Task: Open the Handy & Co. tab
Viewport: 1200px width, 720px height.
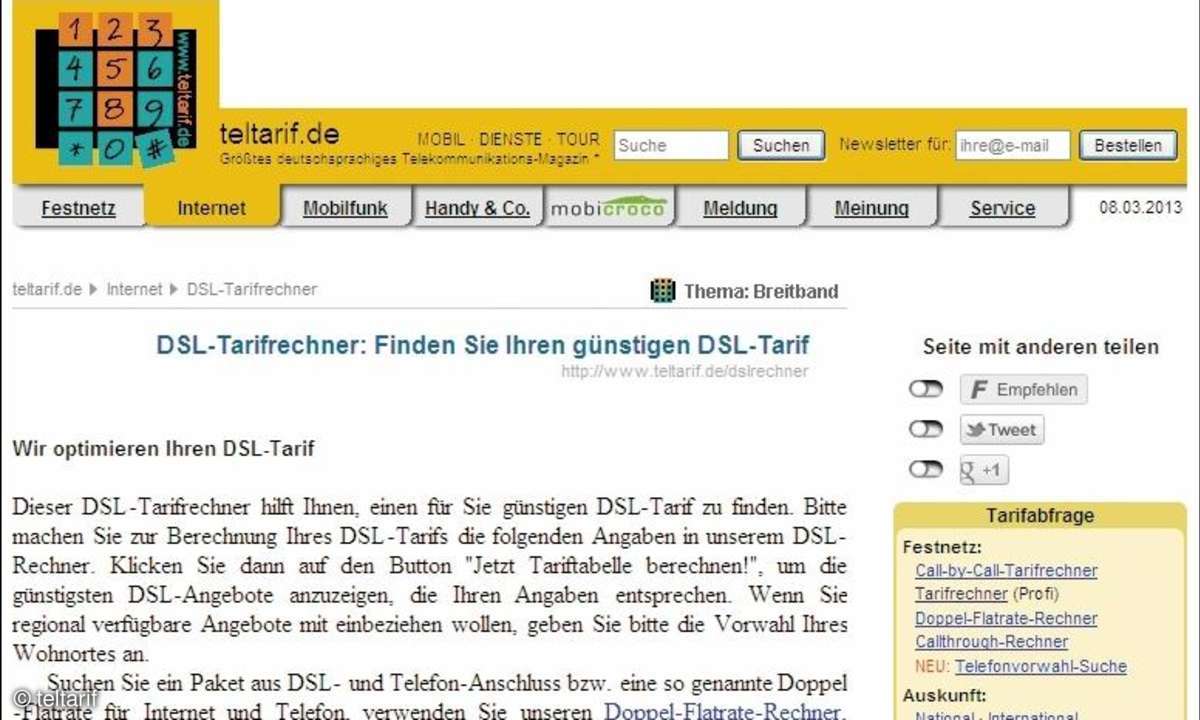Action: tap(477, 208)
